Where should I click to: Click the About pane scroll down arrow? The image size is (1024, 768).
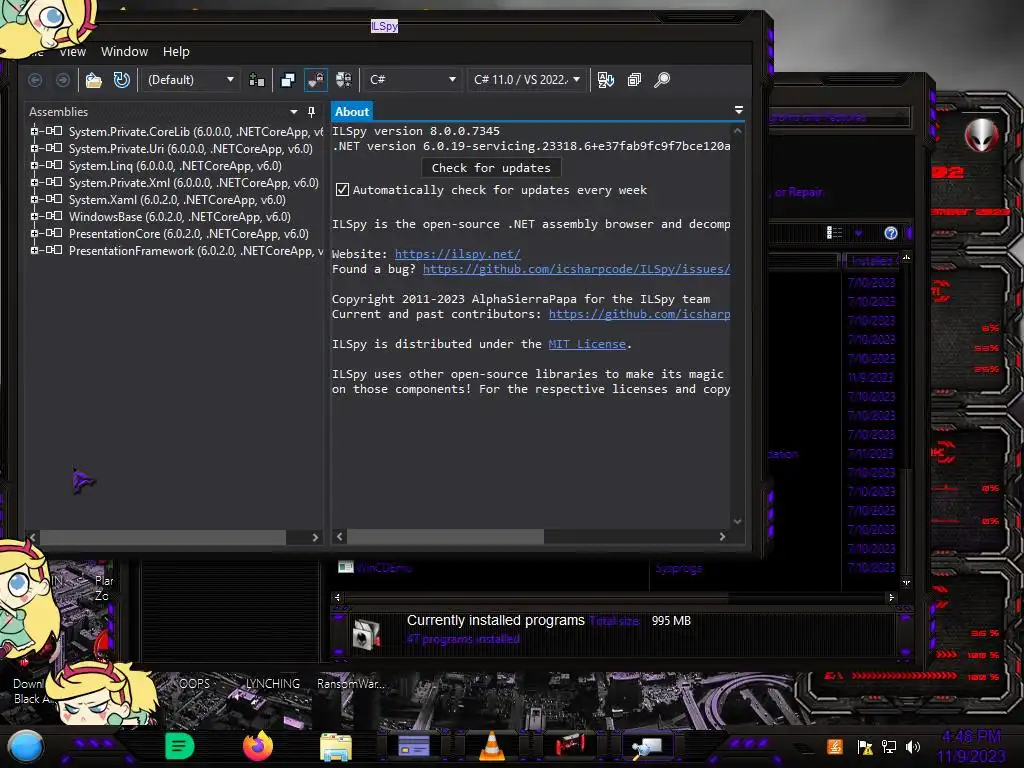click(x=737, y=521)
